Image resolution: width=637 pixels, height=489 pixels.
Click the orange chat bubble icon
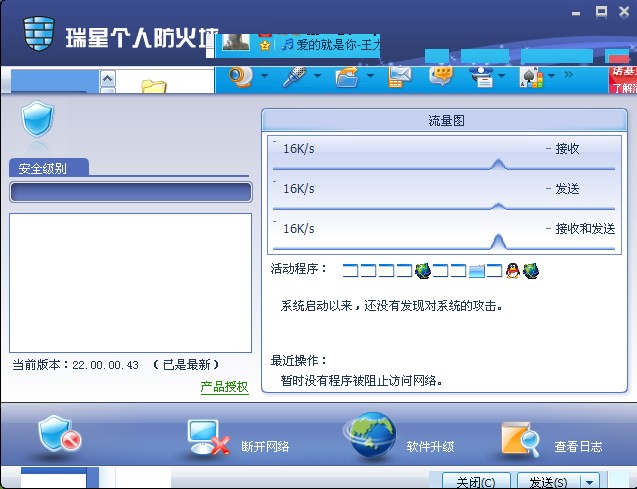[441, 76]
